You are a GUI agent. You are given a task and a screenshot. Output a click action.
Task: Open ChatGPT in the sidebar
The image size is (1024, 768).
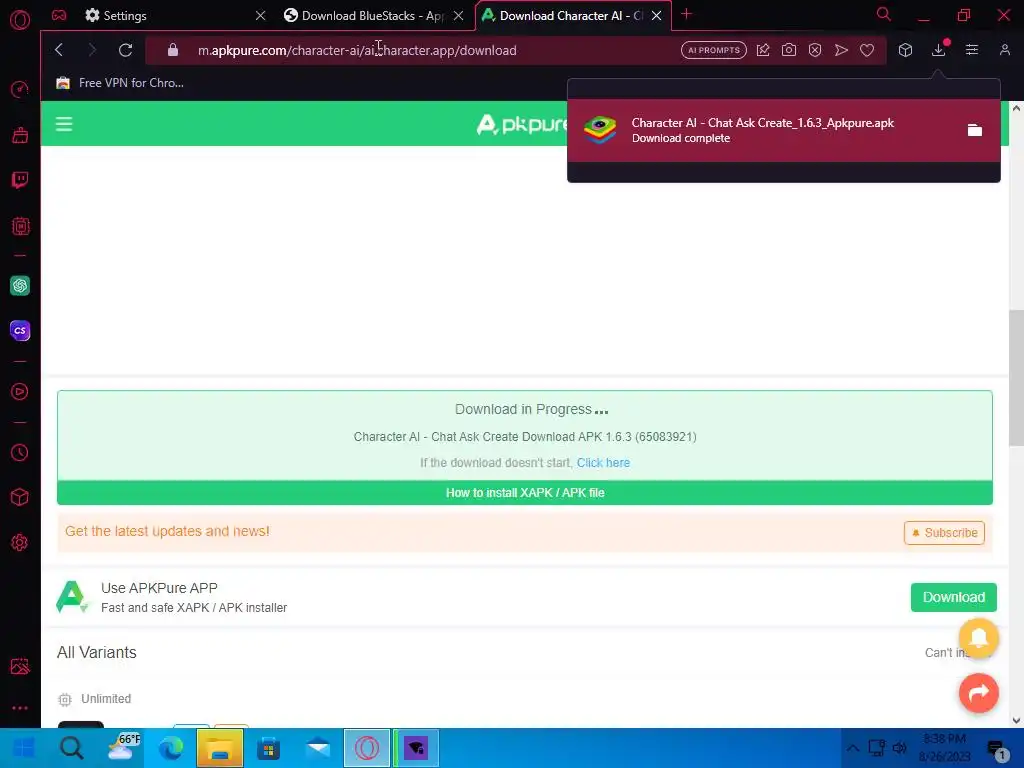pos(20,285)
